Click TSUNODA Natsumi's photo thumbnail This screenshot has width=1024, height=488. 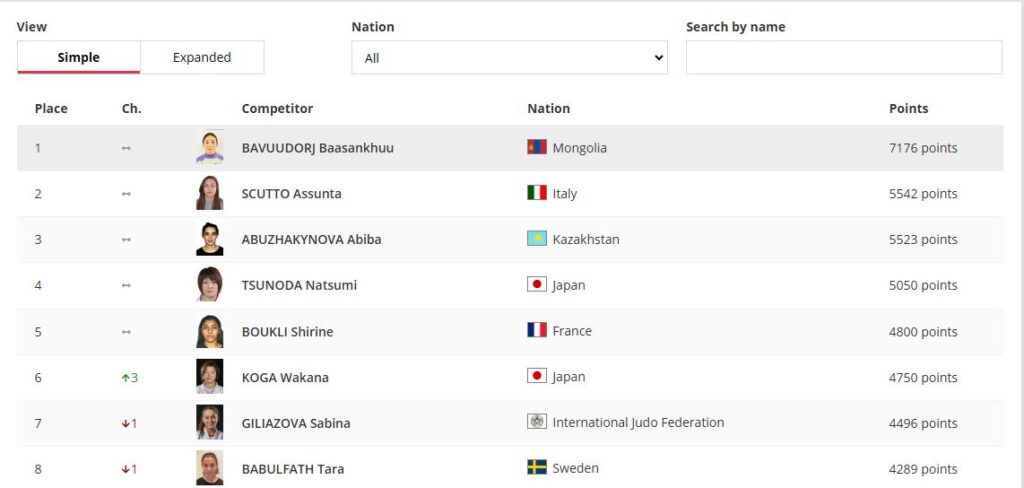210,284
